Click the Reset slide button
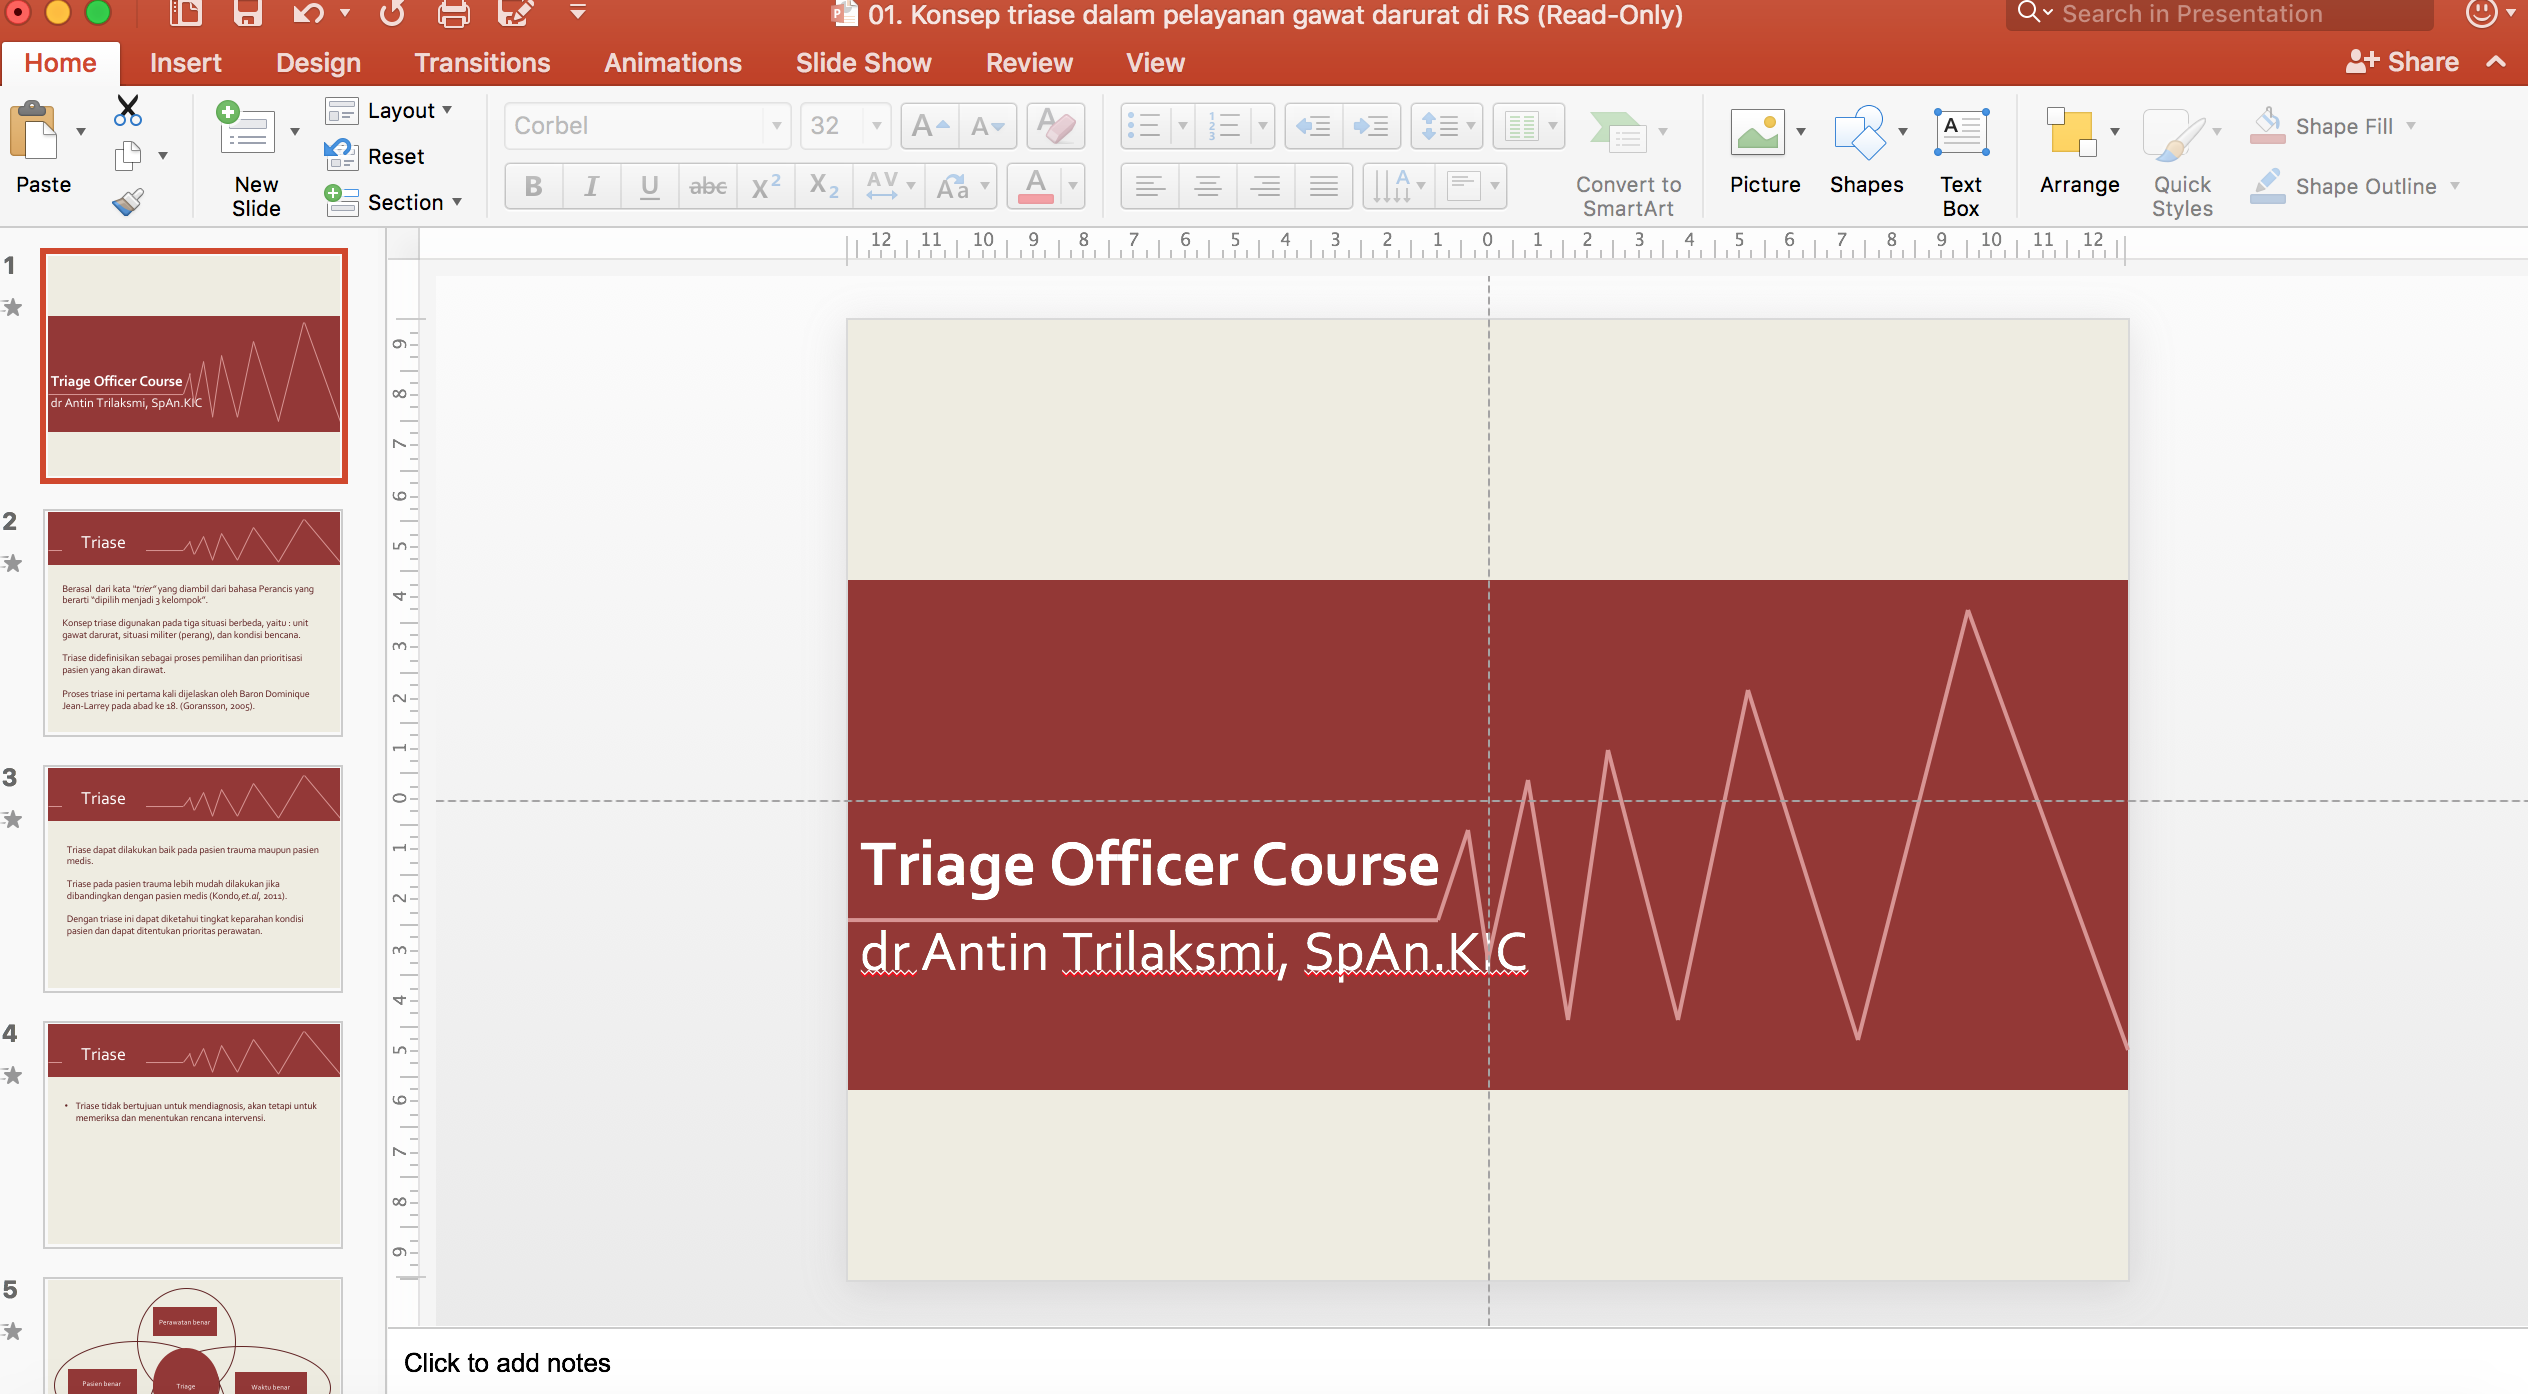 tap(375, 156)
